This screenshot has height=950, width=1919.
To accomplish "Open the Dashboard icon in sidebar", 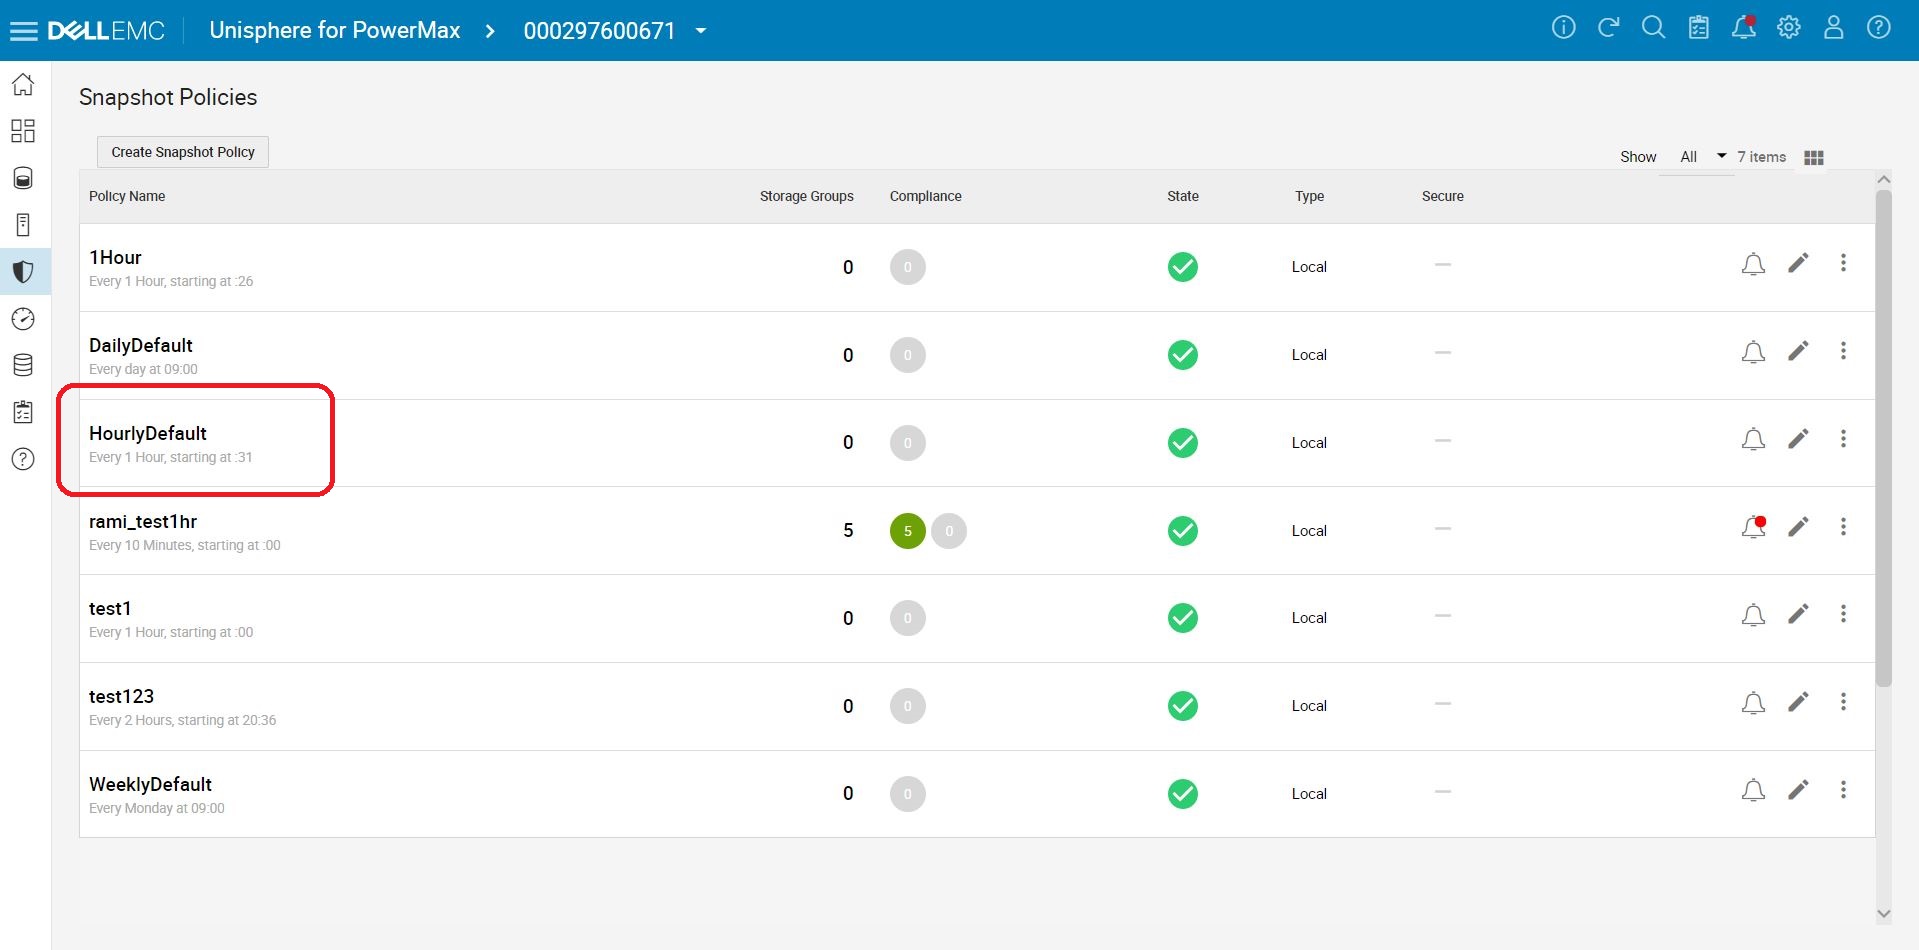I will pyautogui.click(x=23, y=131).
